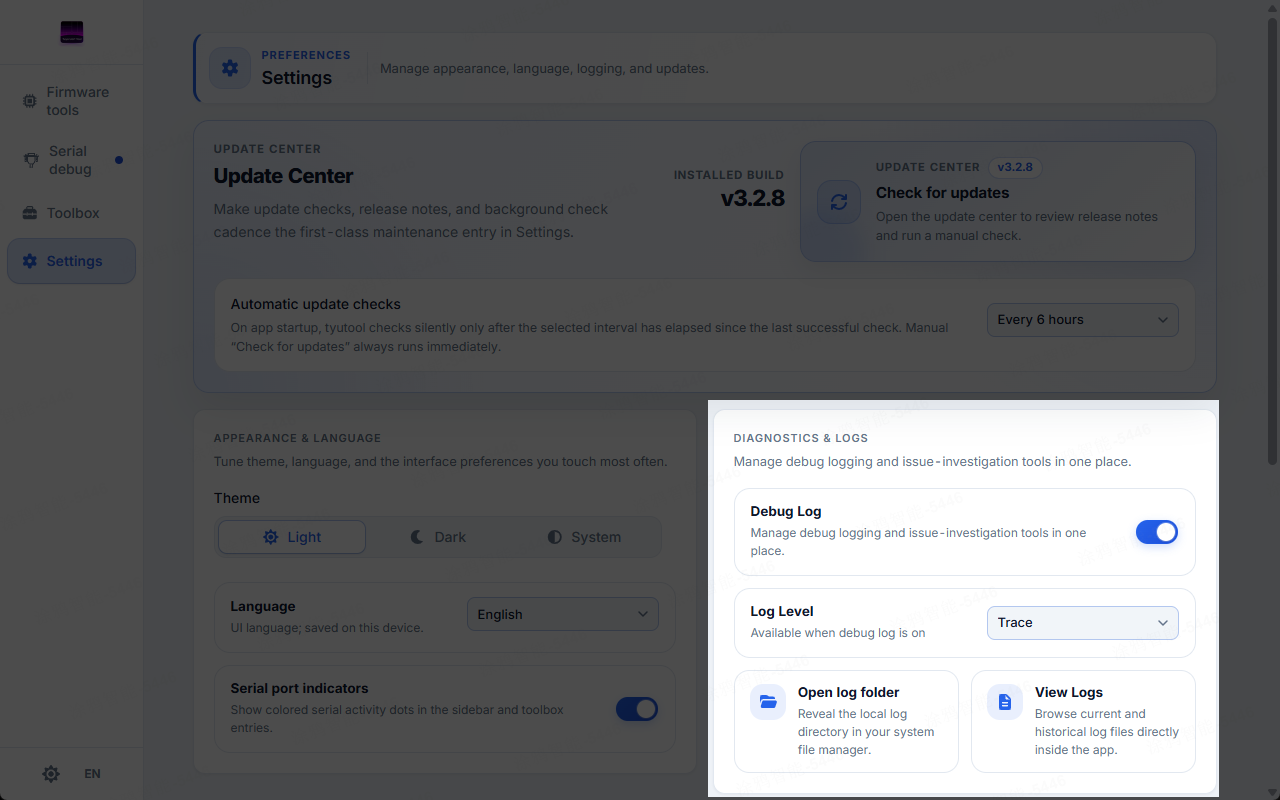The width and height of the screenshot is (1280, 800).
Task: Toggle Debug Log switch
Action: pyautogui.click(x=1157, y=532)
